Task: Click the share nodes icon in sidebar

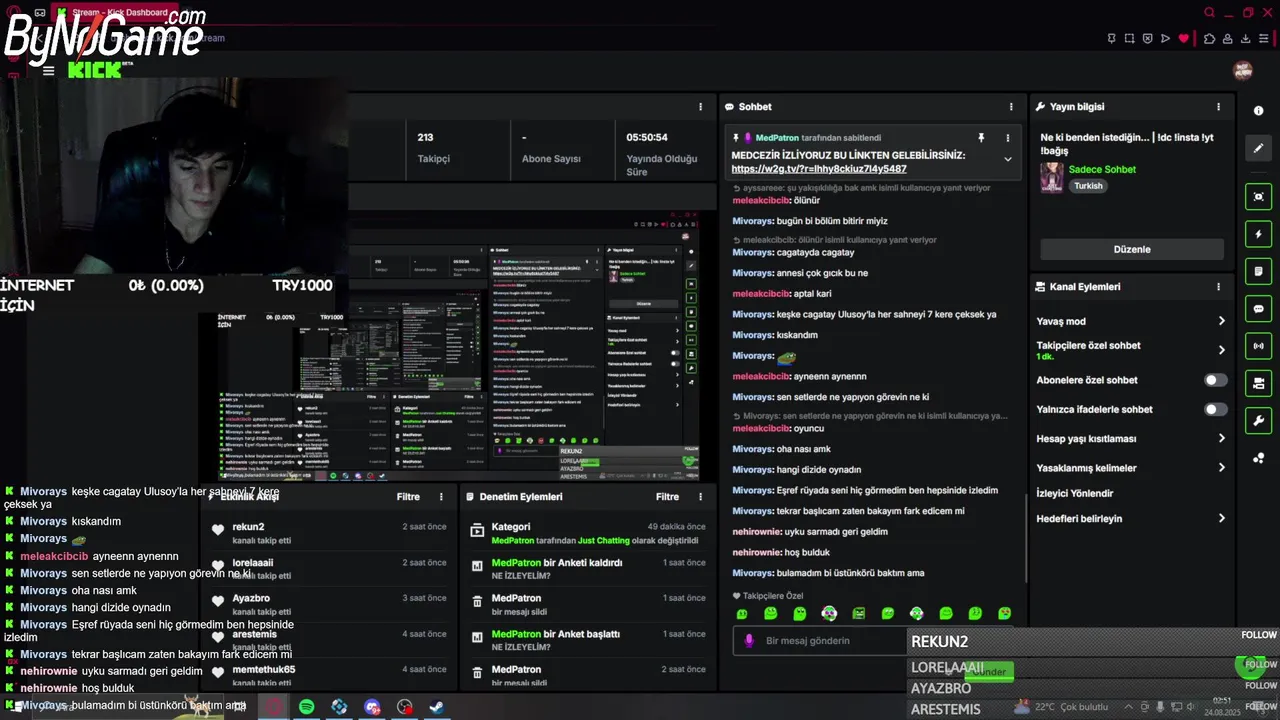Action: point(1258,458)
